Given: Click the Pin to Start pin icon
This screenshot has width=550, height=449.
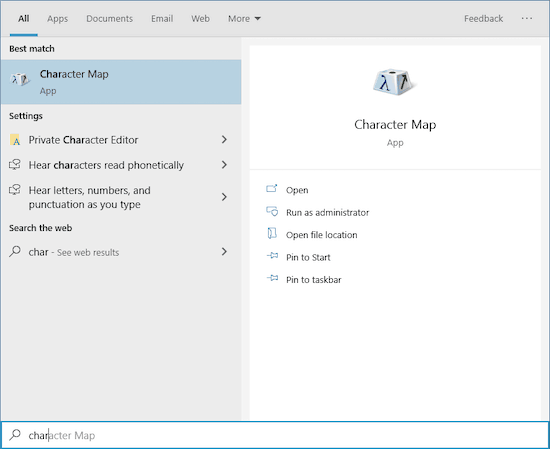Looking at the screenshot, I should click(272, 256).
